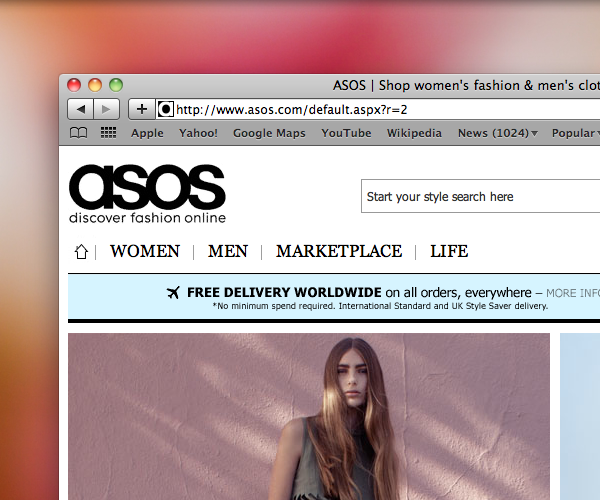This screenshot has width=600, height=500.
Task: Go to ASOS home via house icon
Action: 81,252
